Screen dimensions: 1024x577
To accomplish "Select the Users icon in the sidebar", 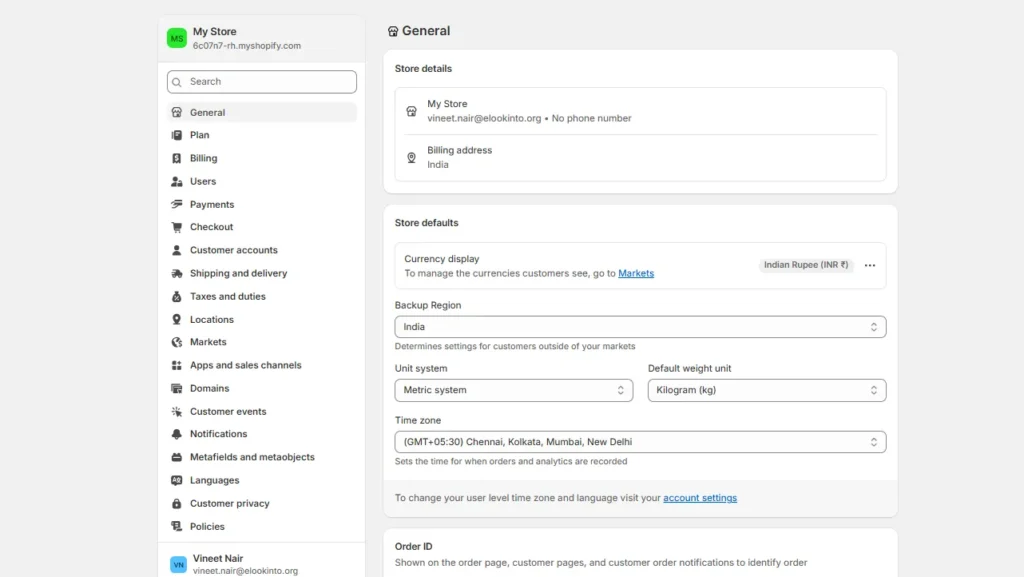I will [176, 181].
